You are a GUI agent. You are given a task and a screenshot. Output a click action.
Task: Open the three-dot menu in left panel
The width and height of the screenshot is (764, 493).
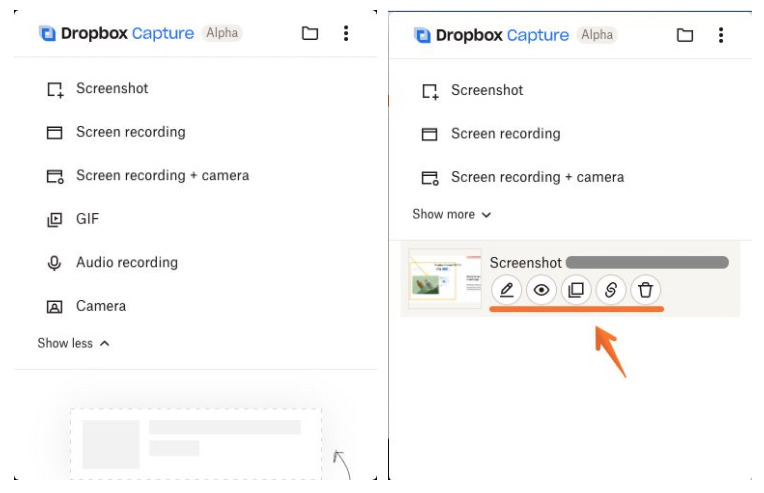pyautogui.click(x=345, y=34)
